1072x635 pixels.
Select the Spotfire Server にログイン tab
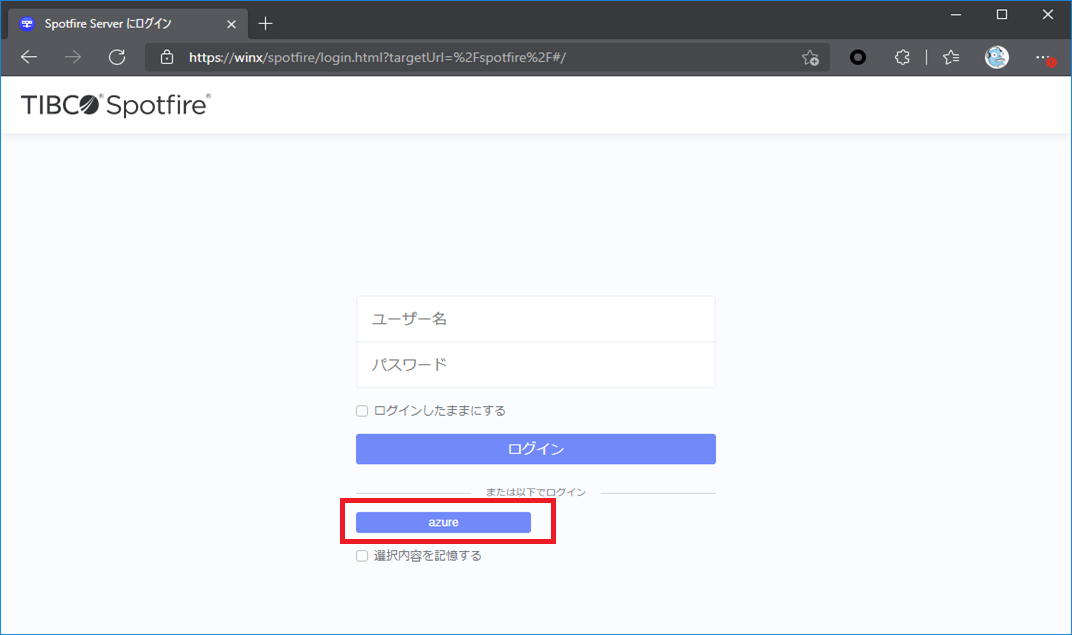[x=127, y=24]
